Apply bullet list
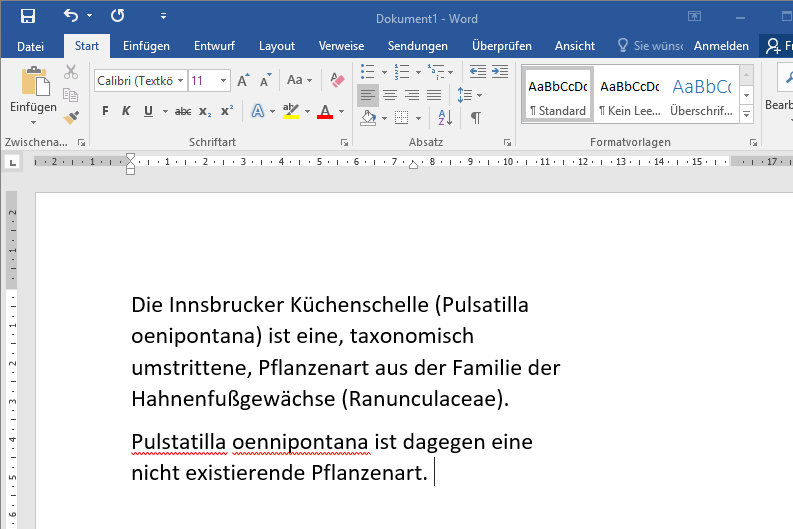This screenshot has width=793, height=529. pos(368,72)
